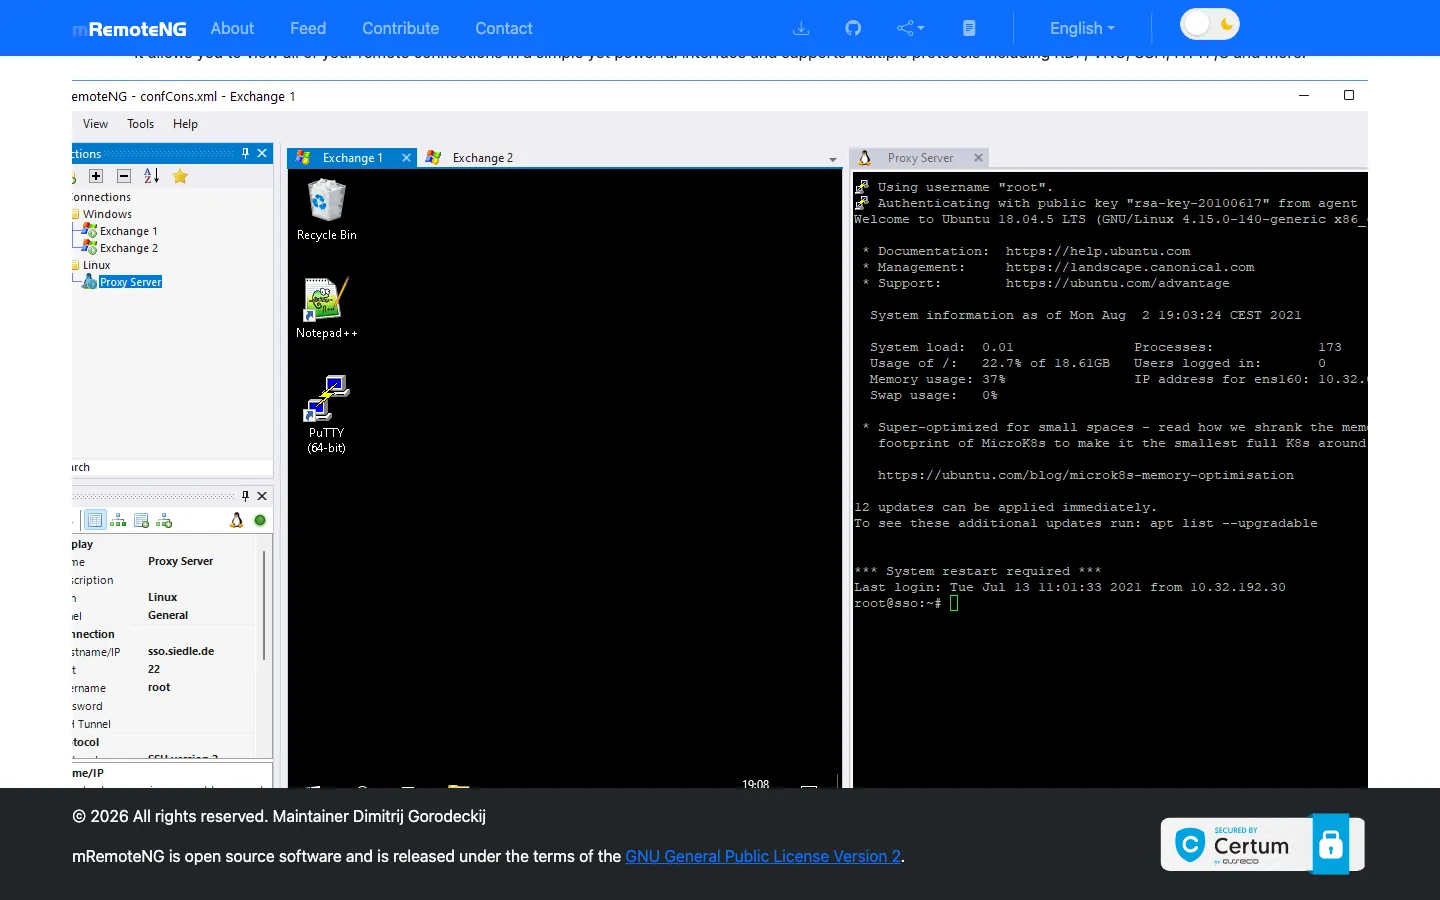1440x900 pixels.
Task: Click the maximize button of mRemoteNG window
Action: click(1349, 95)
